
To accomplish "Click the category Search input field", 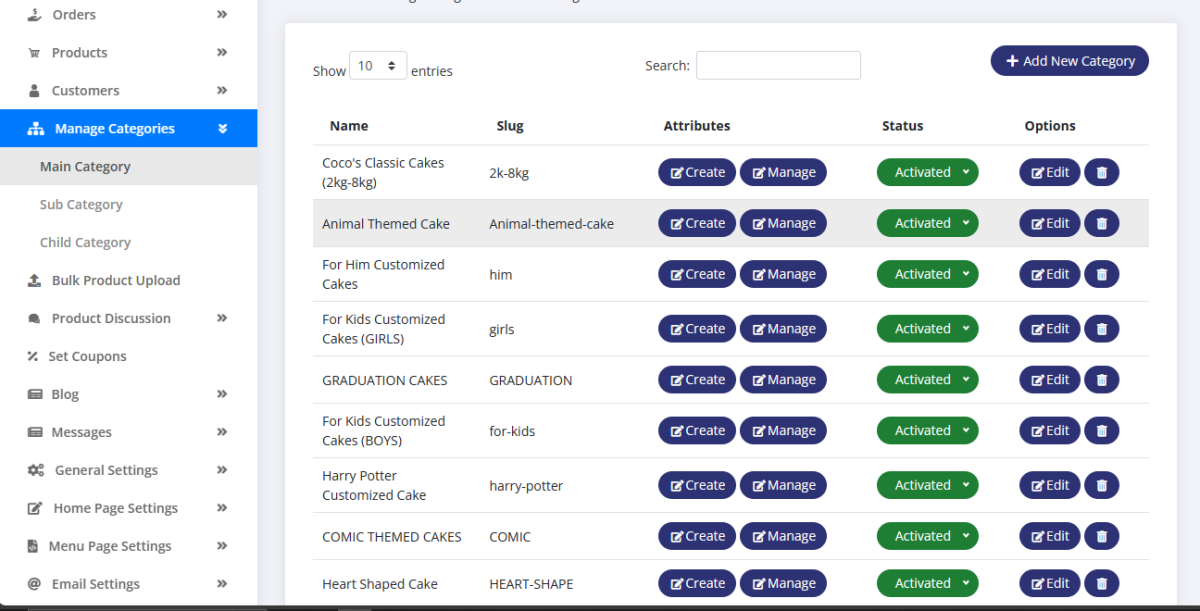I will 778,66.
